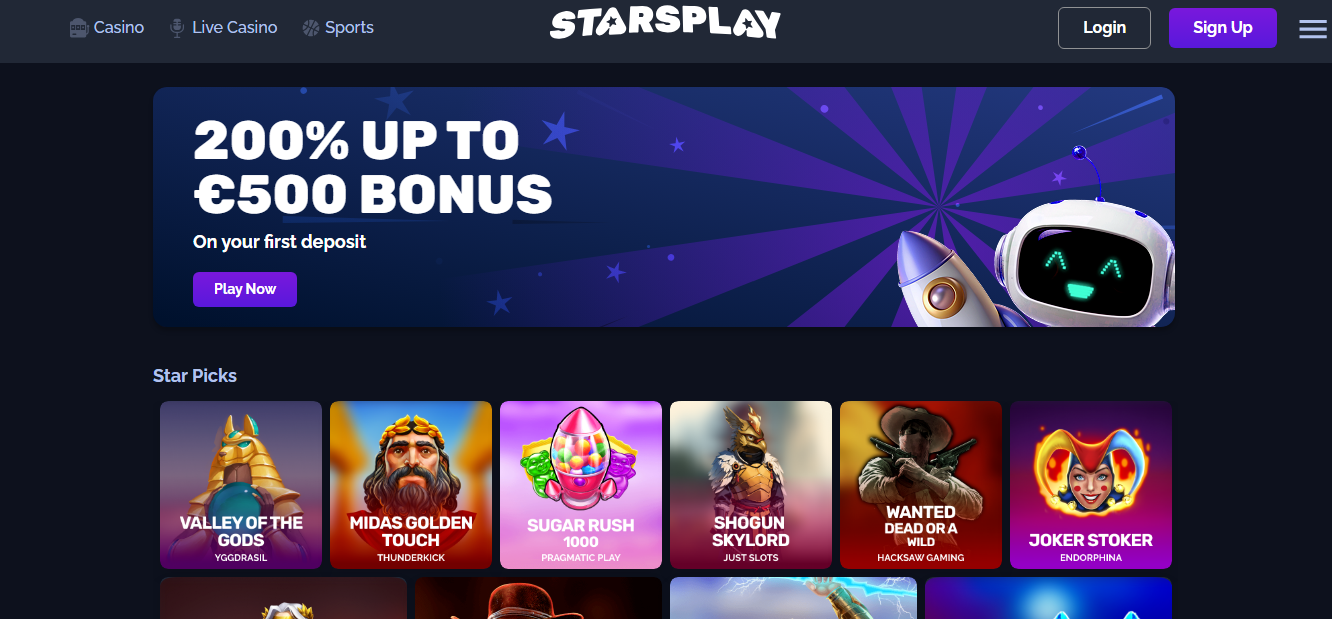Viewport: 1332px width, 619px height.
Task: Click the purple Sign Up button
Action: click(x=1223, y=28)
